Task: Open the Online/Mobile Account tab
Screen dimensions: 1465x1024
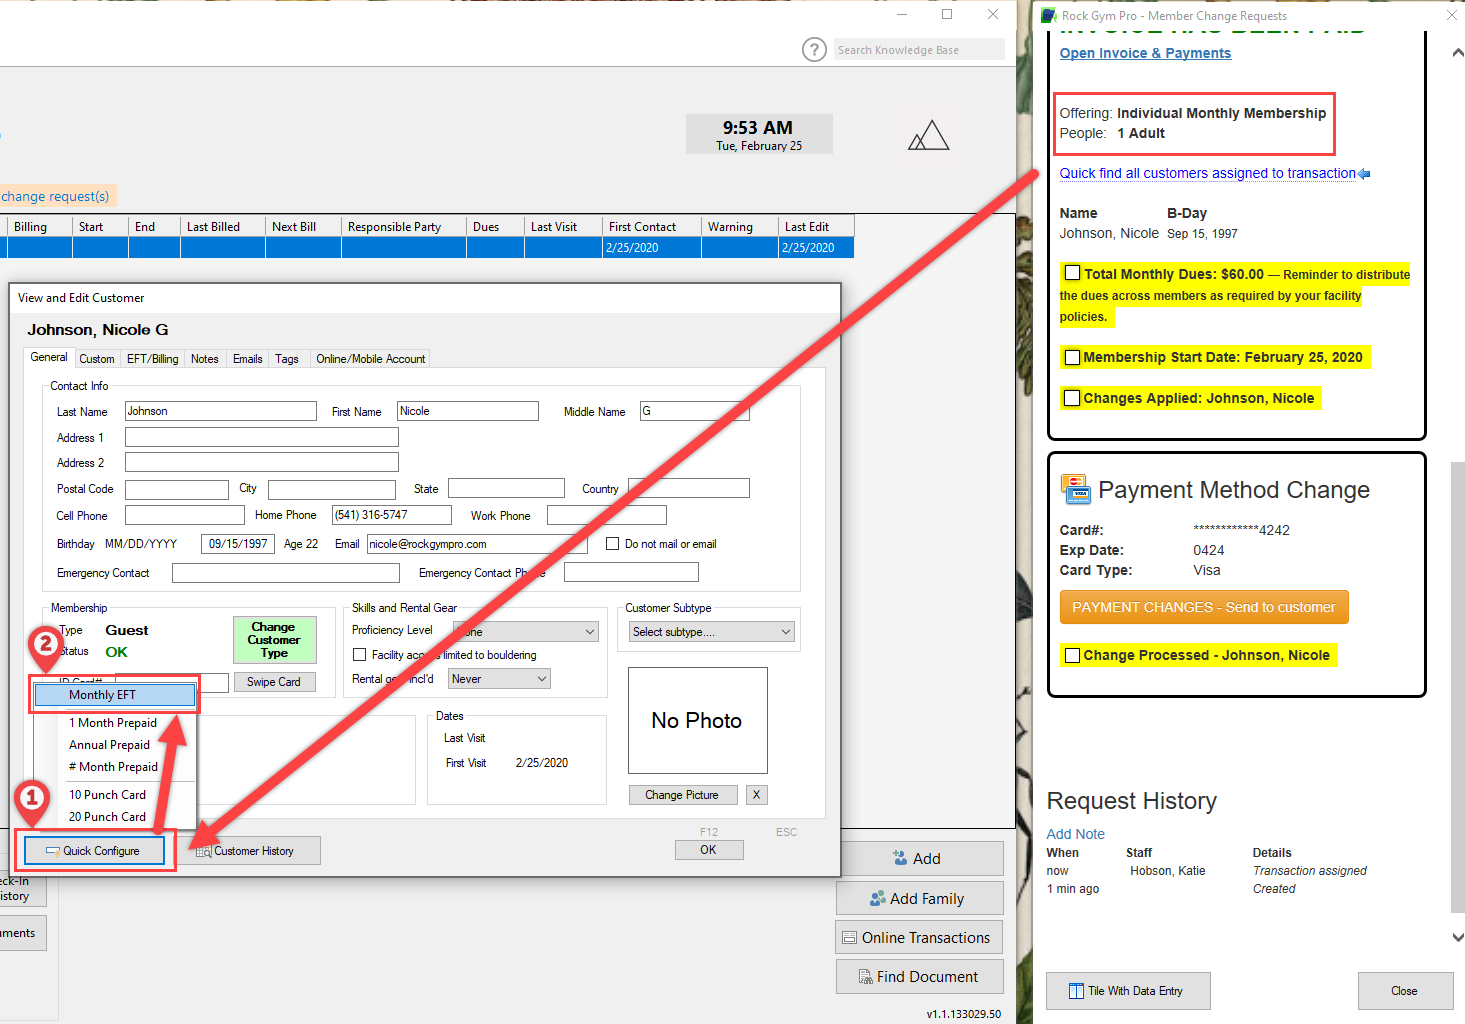Action: [371, 359]
